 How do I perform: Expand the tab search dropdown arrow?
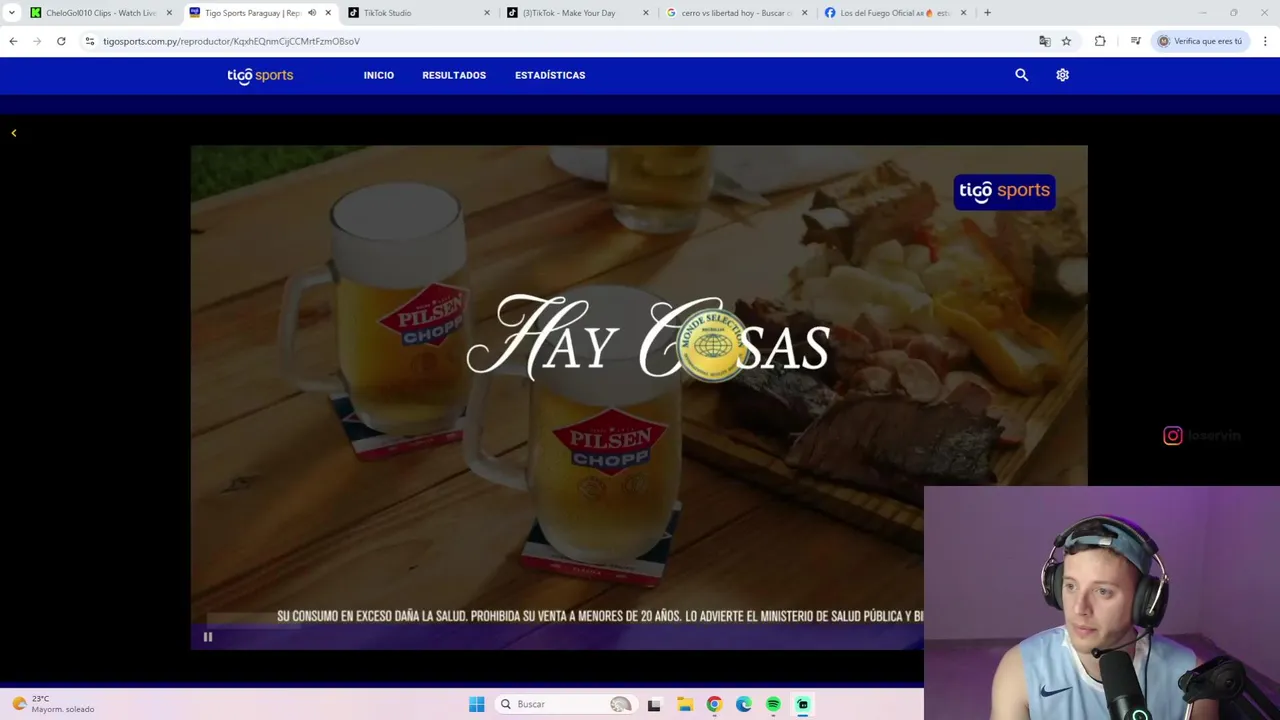[x=12, y=13]
